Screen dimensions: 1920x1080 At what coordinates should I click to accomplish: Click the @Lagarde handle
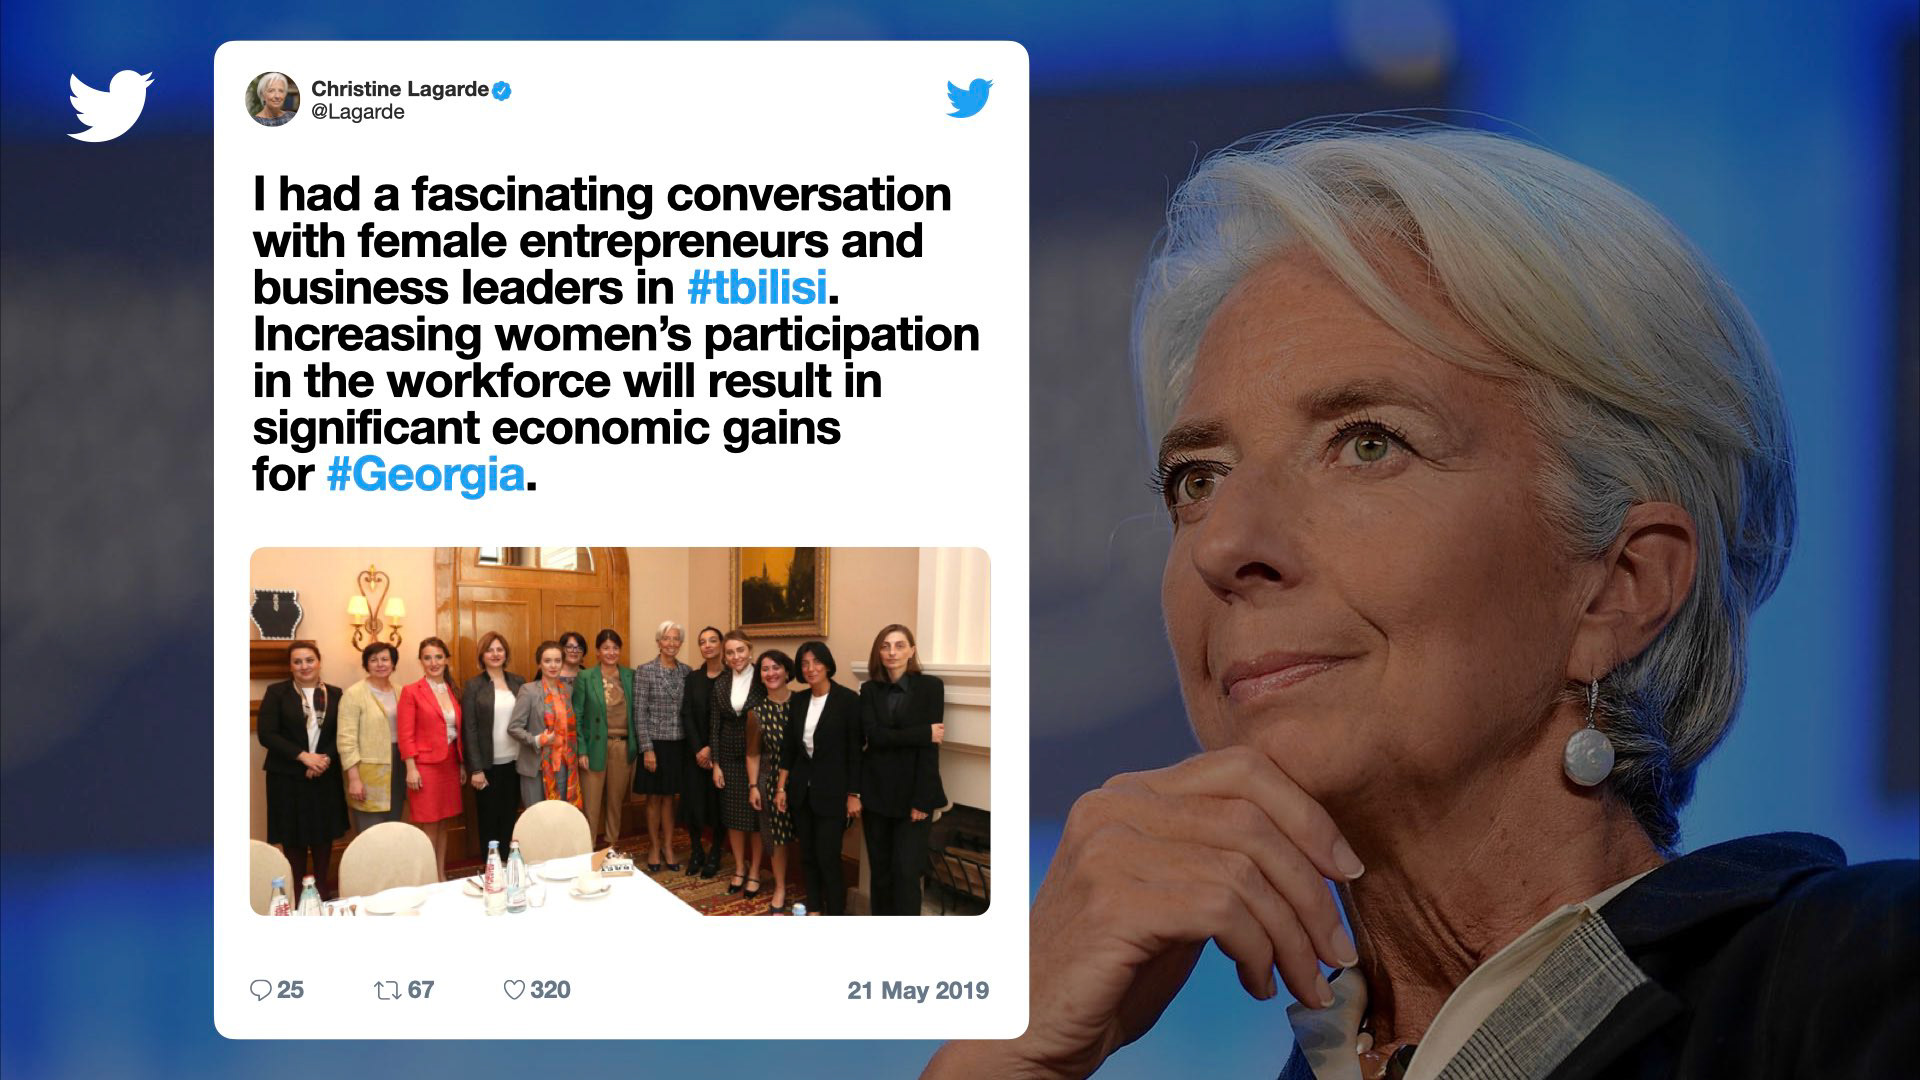click(358, 113)
